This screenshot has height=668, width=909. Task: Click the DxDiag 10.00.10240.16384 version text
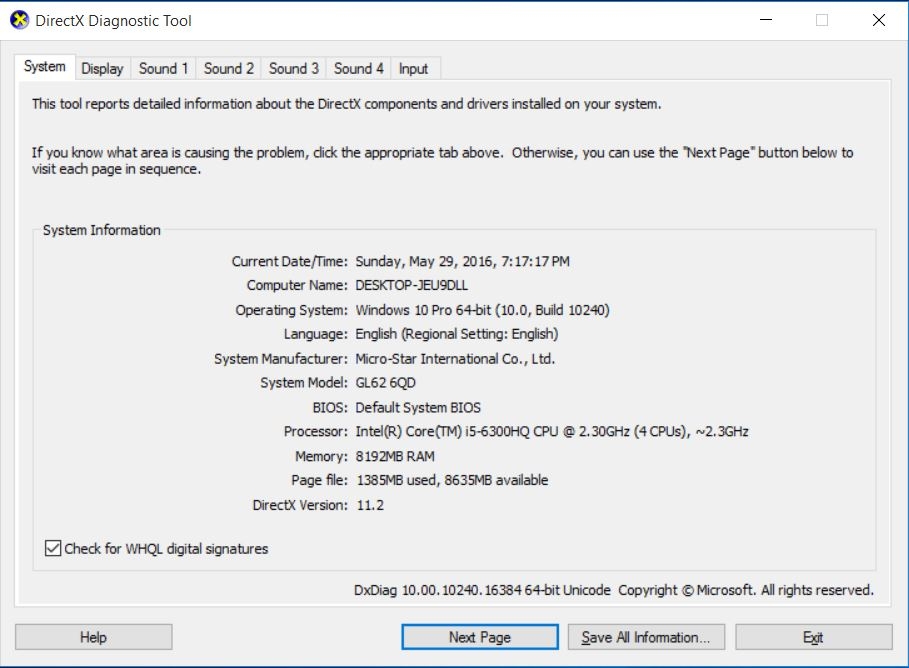coord(482,590)
